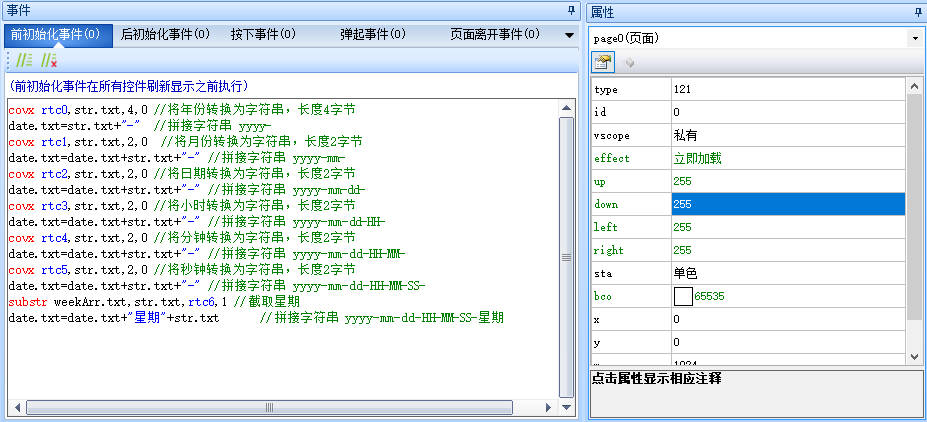Click the bco white color swatch
927x422 pixels.
point(683,296)
